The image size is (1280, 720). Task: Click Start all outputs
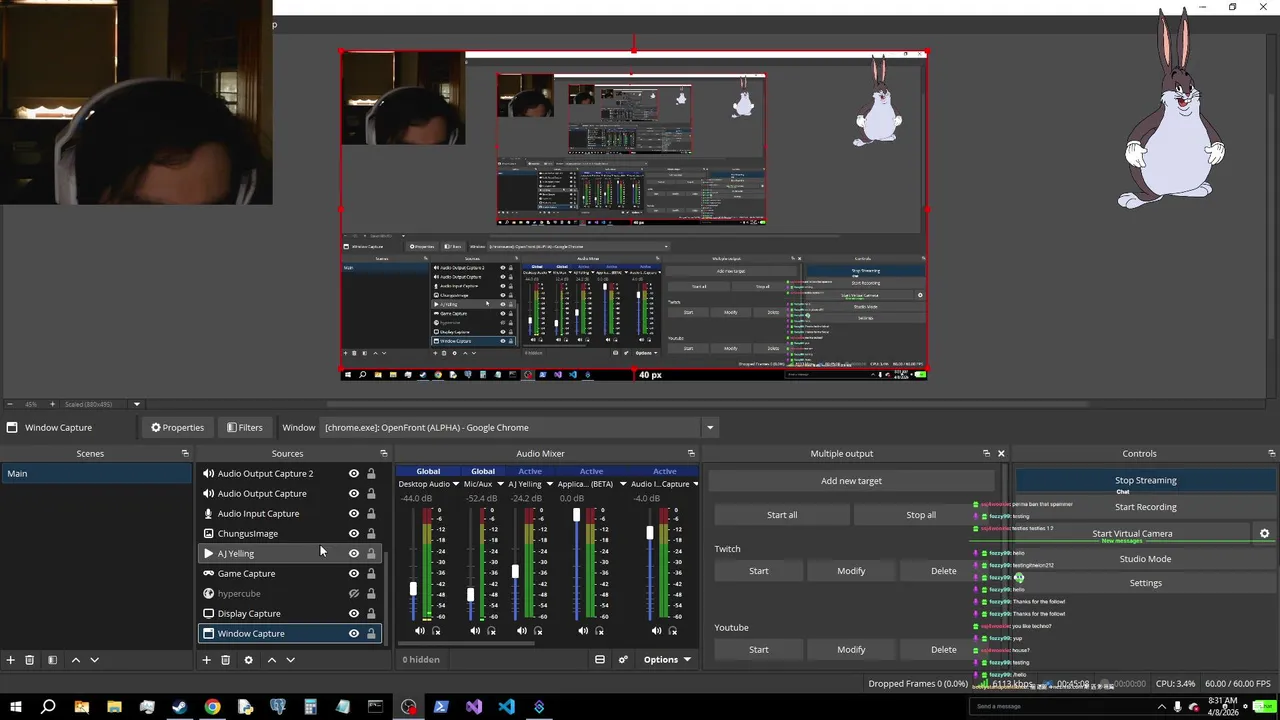[x=782, y=515]
